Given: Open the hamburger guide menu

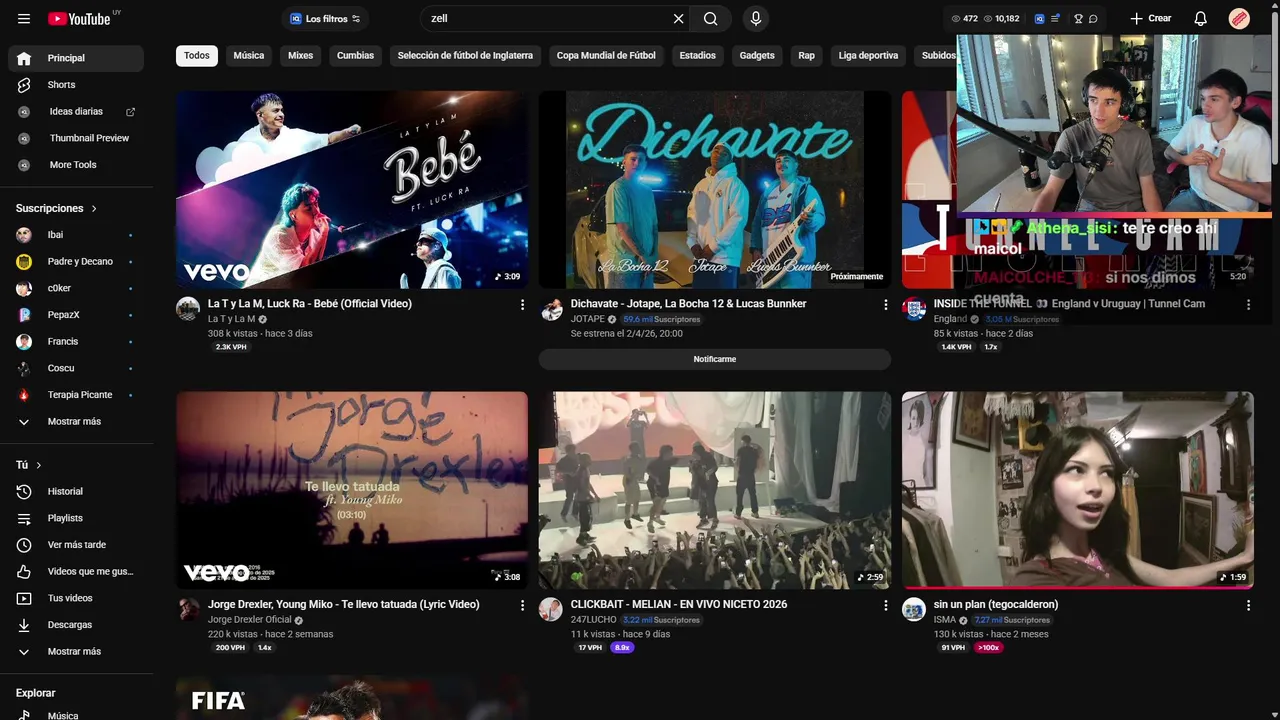Looking at the screenshot, I should pos(24,19).
